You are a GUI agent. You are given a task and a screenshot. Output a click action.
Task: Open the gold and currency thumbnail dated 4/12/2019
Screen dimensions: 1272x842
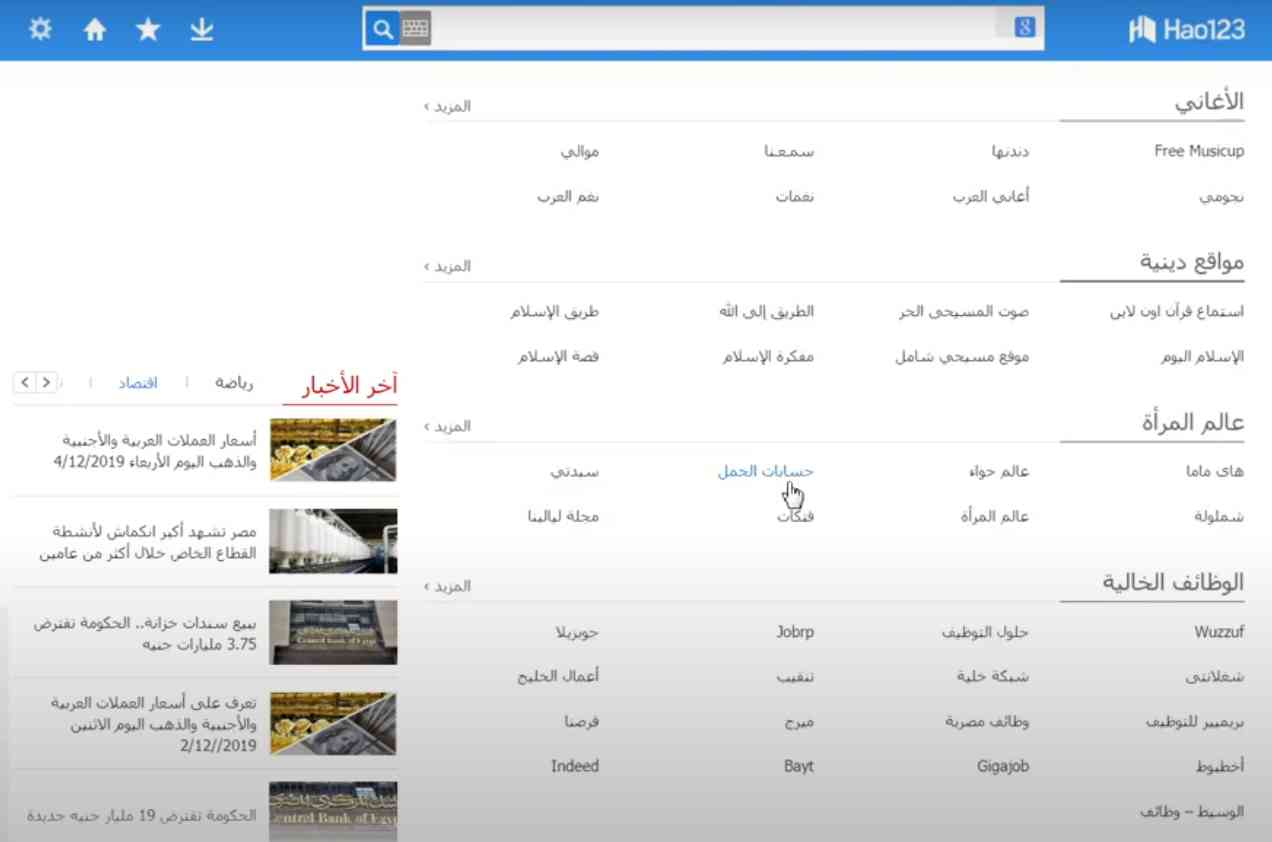[x=333, y=450]
